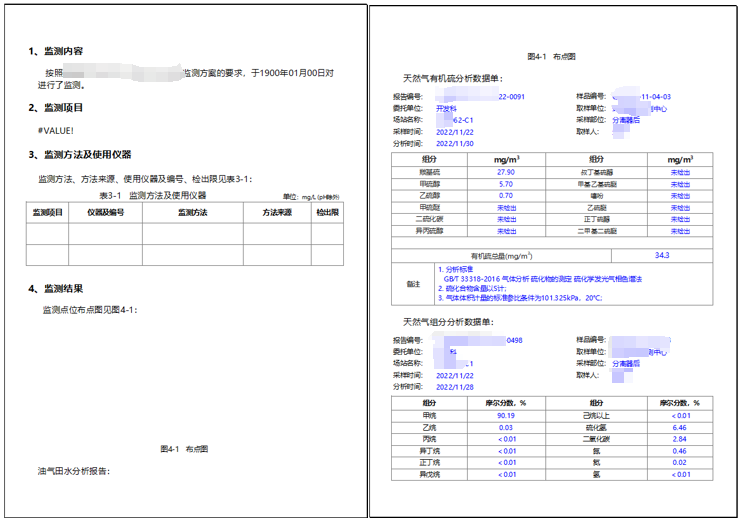The image size is (741, 521).
Task: Select the methane mole fraction 90.19
Action: click(505, 415)
